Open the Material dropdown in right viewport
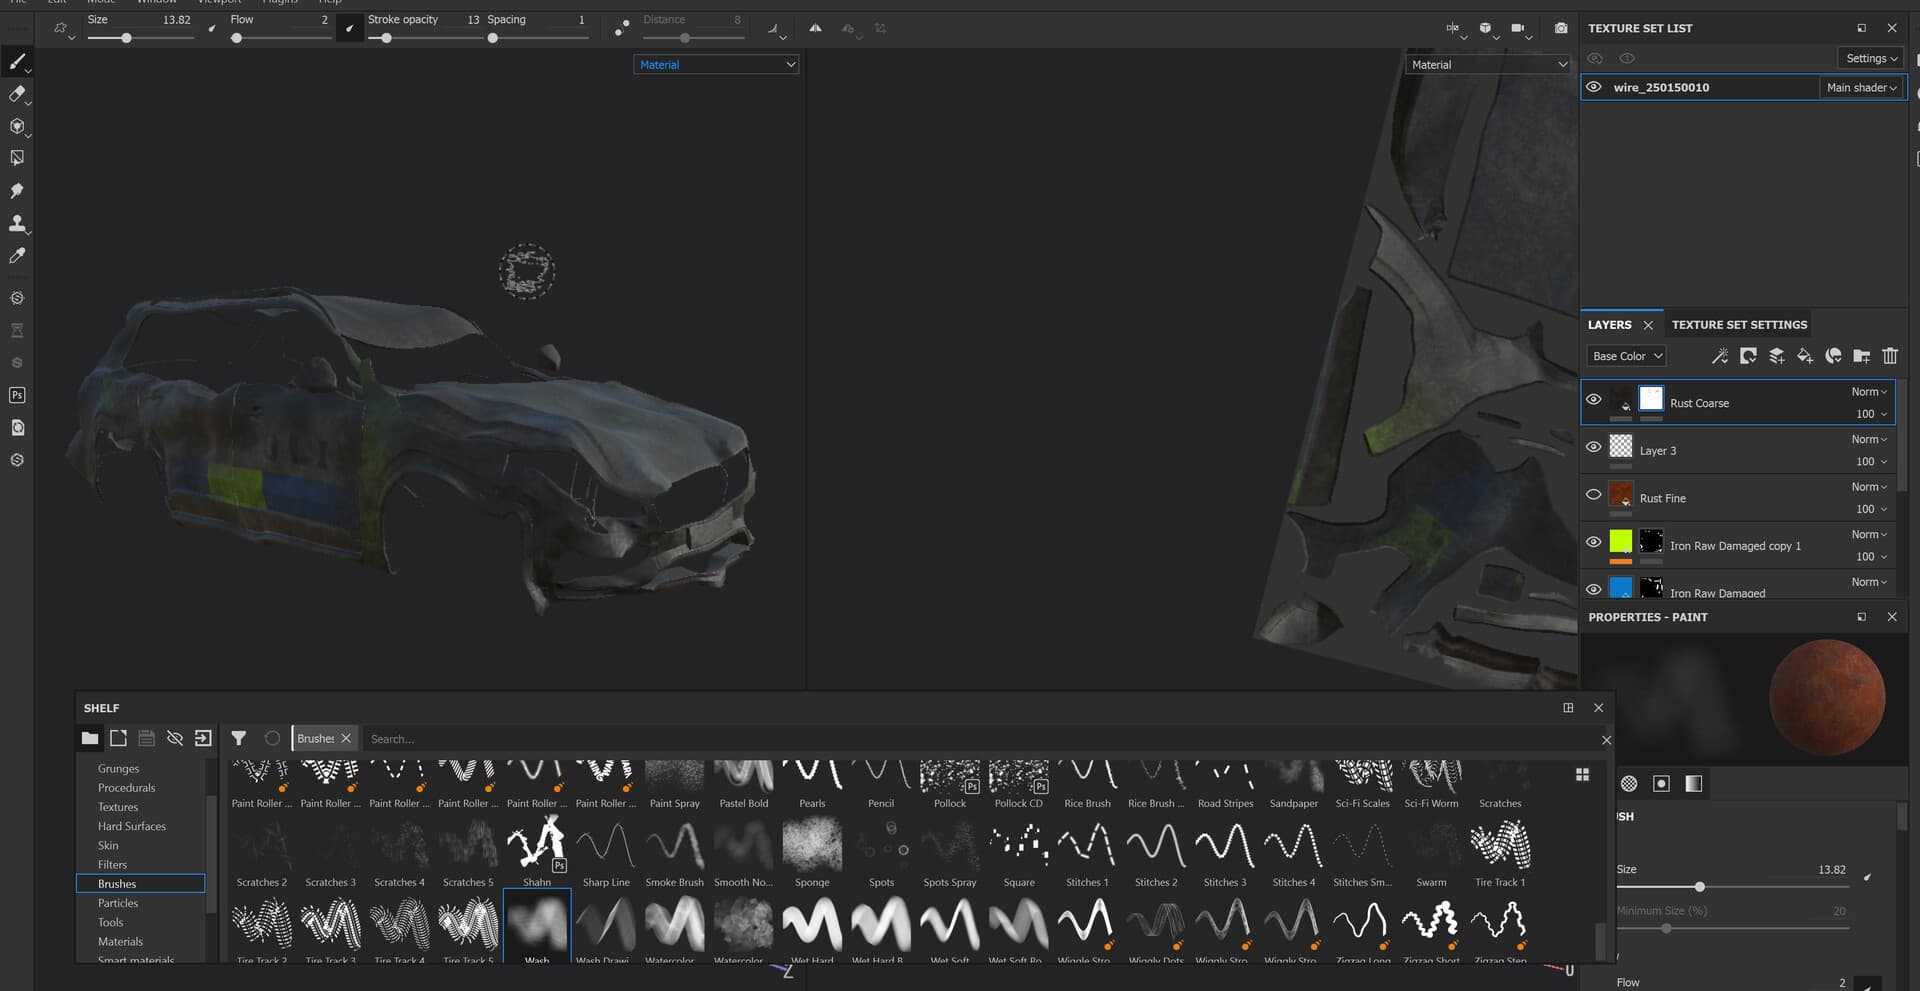 (1488, 64)
